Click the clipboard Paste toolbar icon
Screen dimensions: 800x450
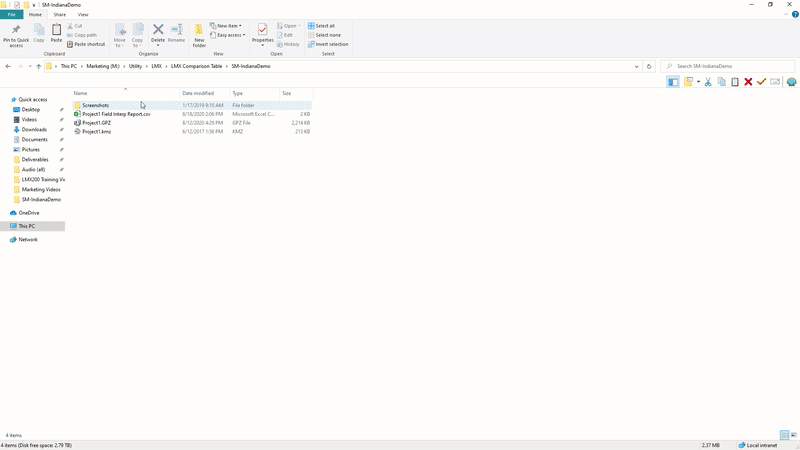735,82
